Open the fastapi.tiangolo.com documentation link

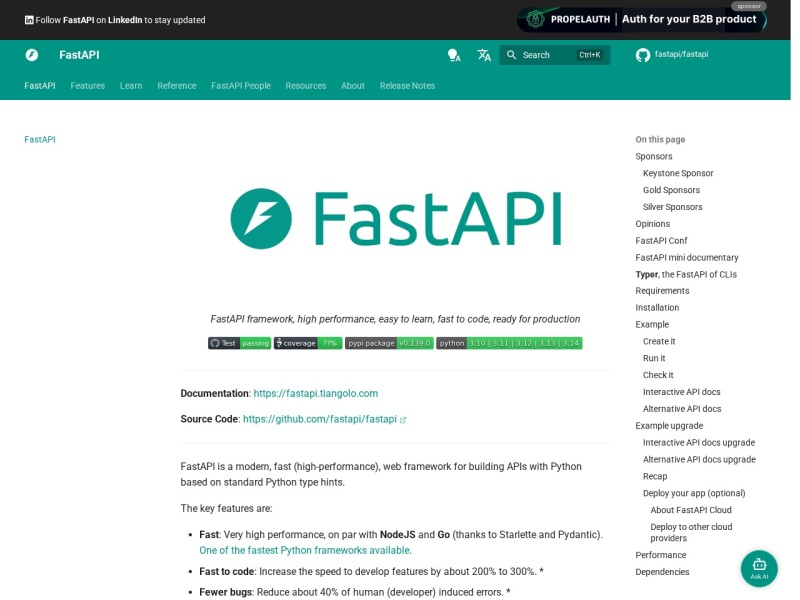click(x=316, y=393)
